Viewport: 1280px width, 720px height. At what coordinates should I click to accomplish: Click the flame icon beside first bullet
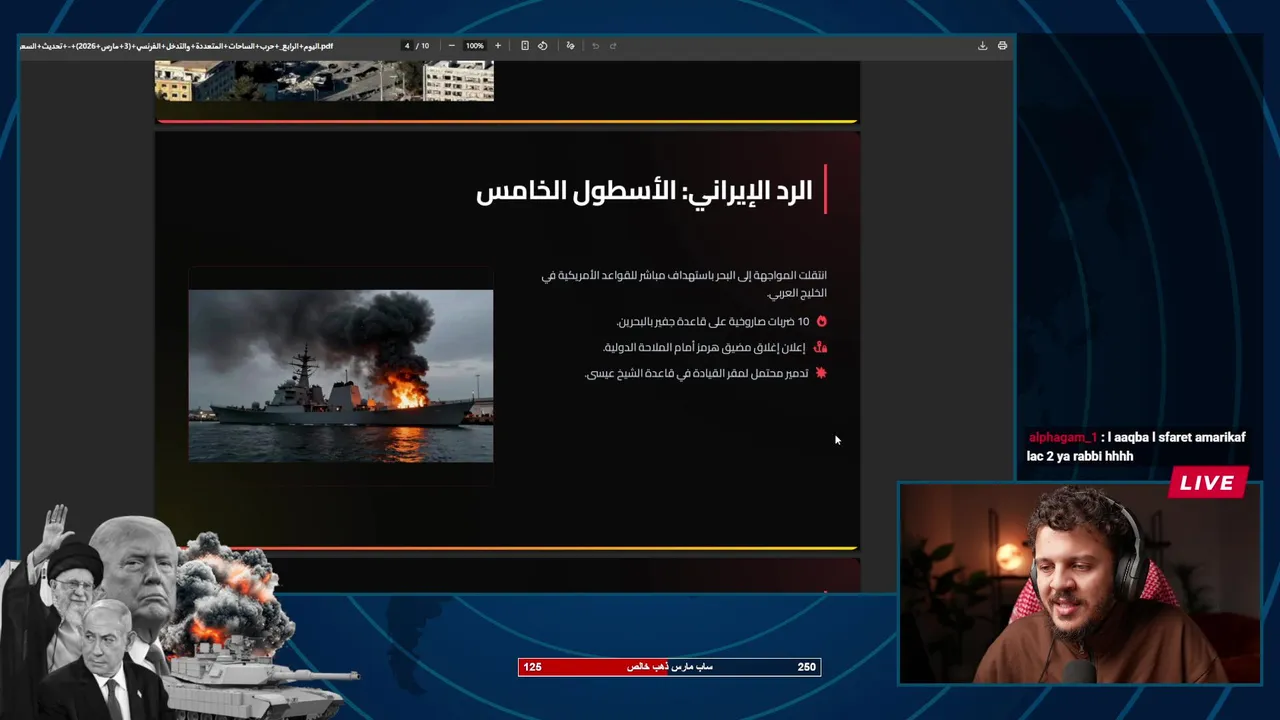[822, 322]
